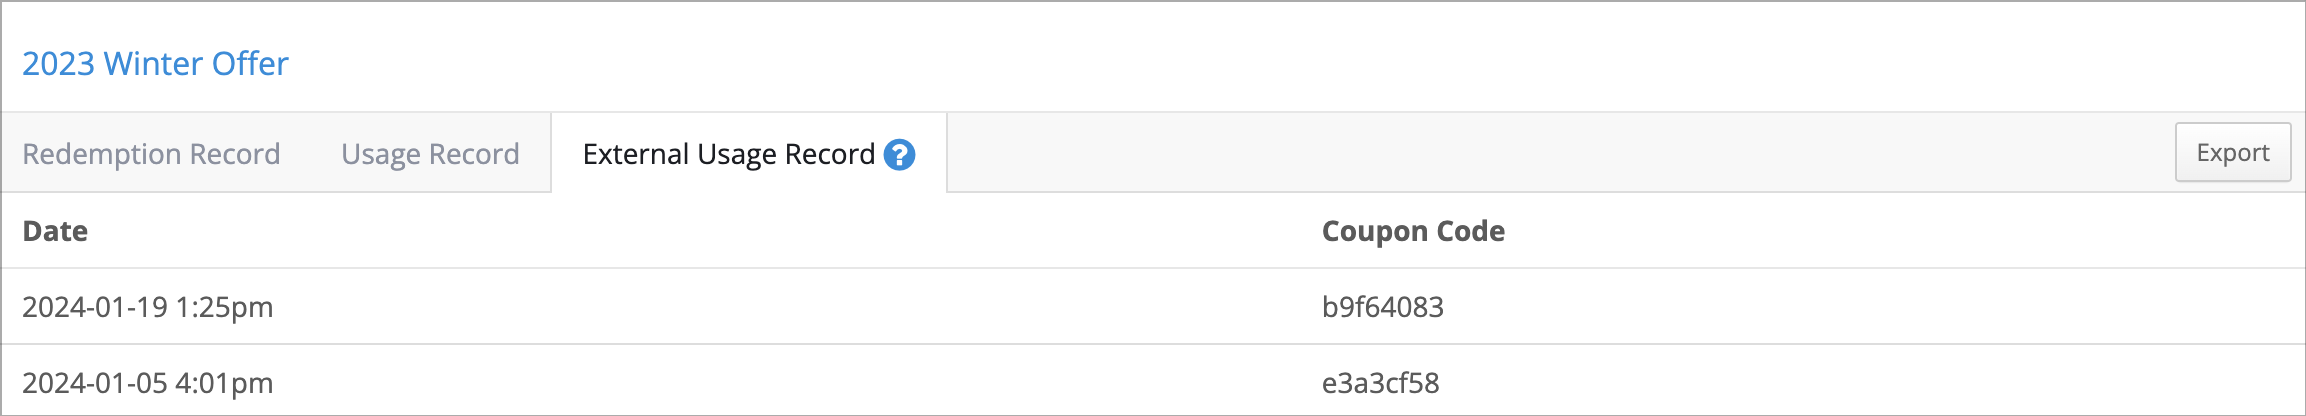The width and height of the screenshot is (2306, 416).
Task: Click the campaign title 2023 Winter Offer
Action: coord(155,64)
